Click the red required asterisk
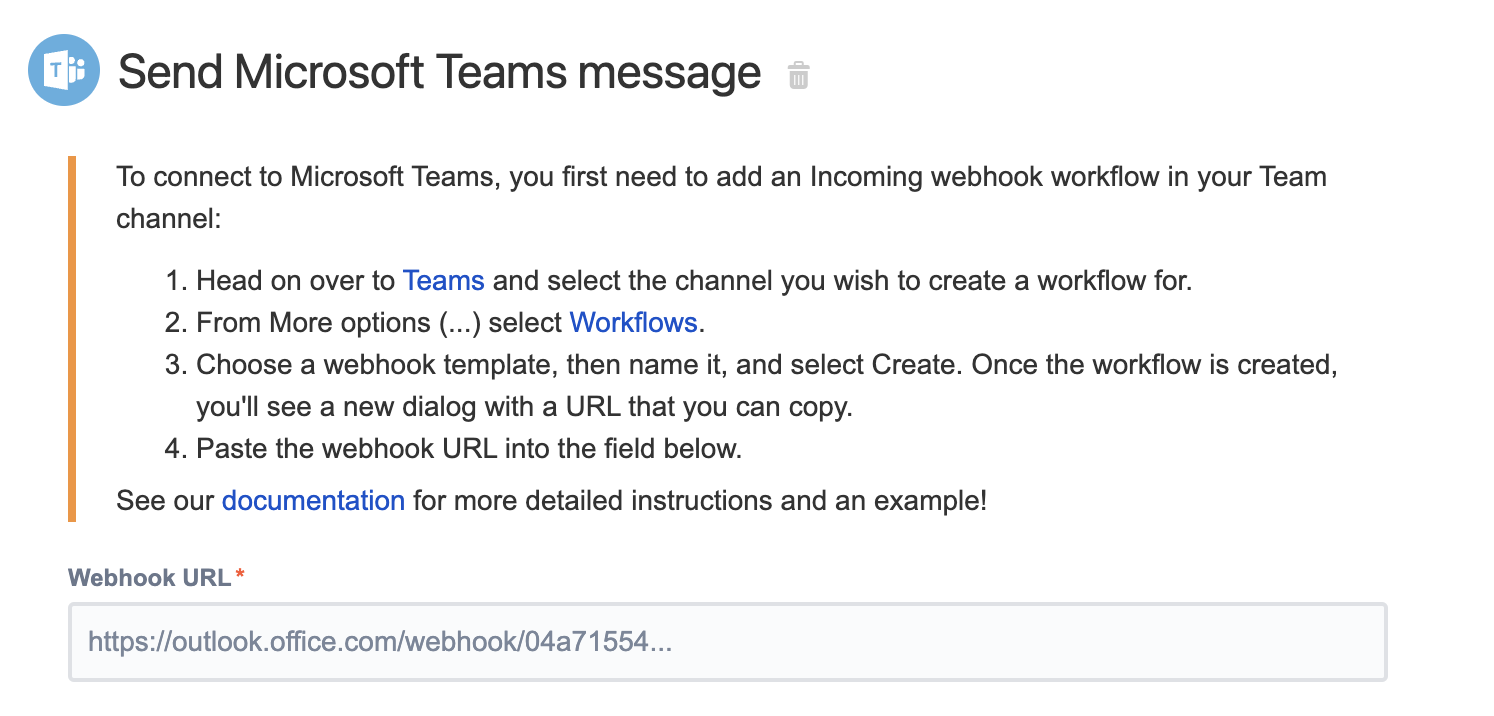This screenshot has width=1494, height=716. [x=240, y=575]
